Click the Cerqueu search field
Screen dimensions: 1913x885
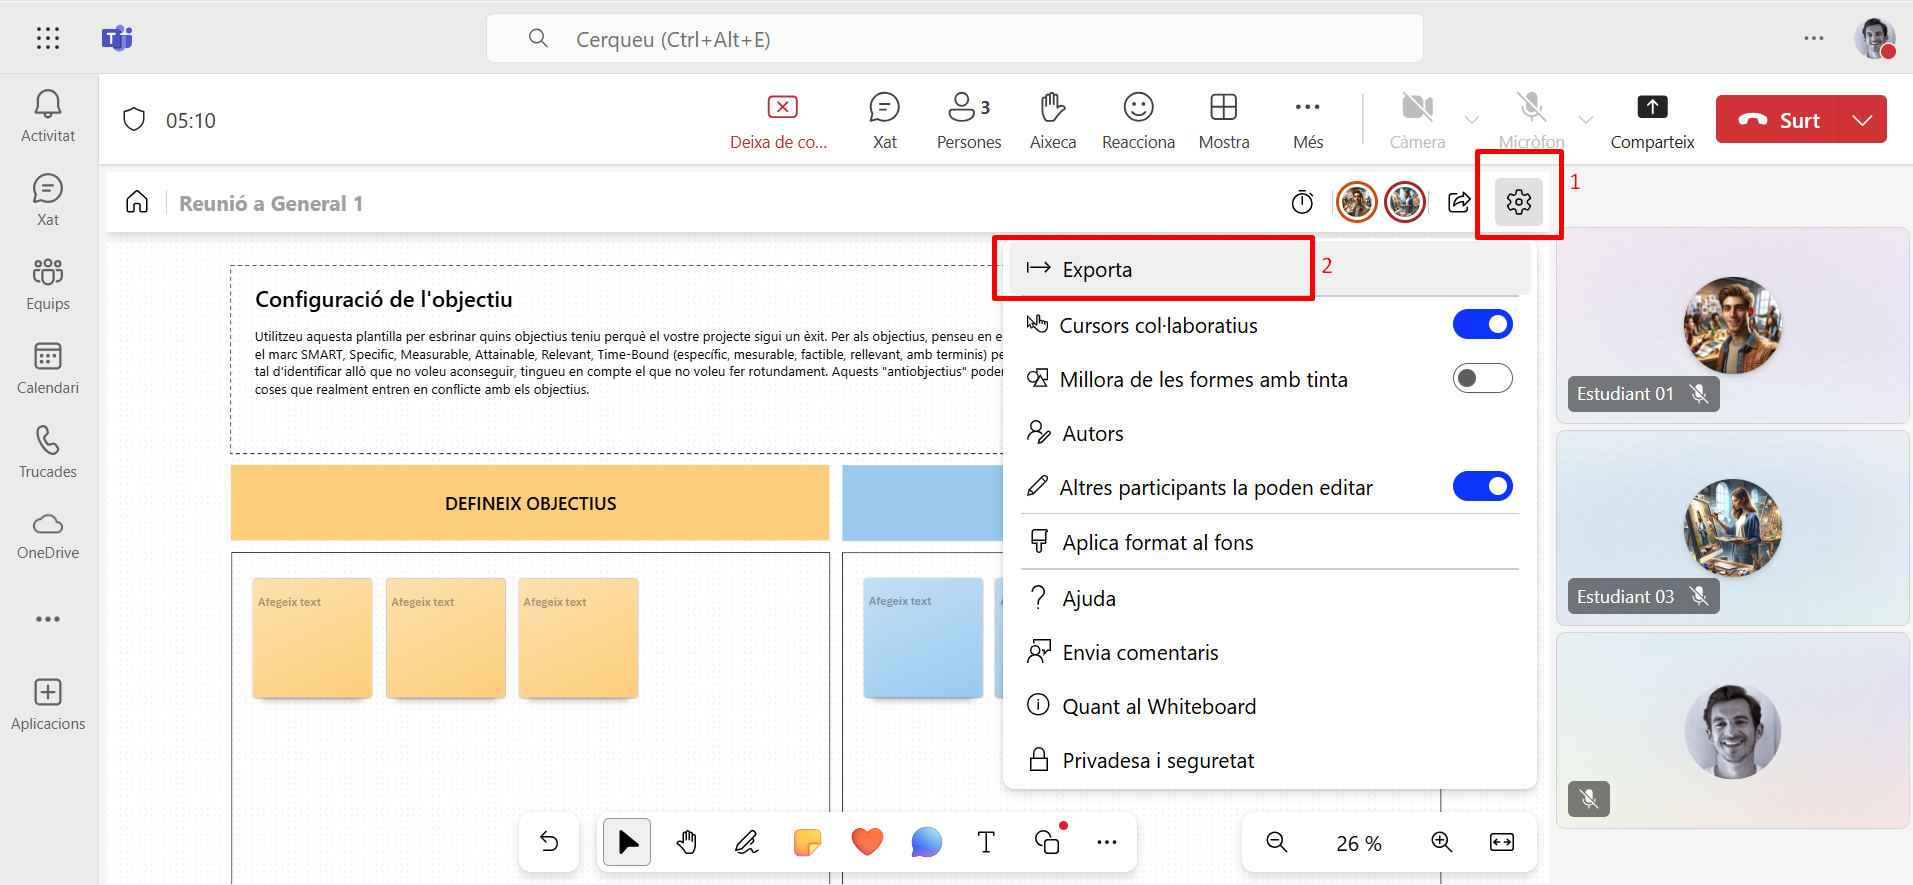(x=954, y=39)
